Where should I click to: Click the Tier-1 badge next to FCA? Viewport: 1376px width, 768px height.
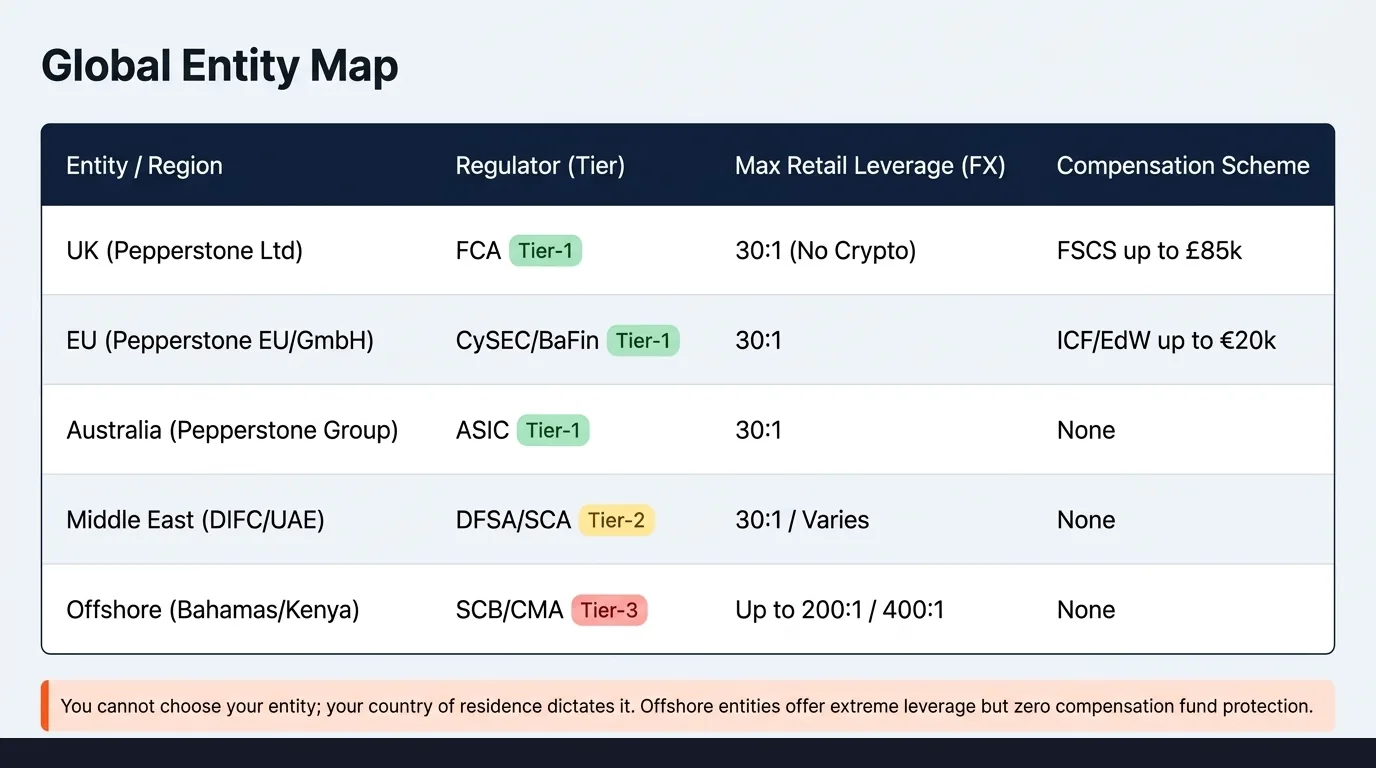coord(545,250)
